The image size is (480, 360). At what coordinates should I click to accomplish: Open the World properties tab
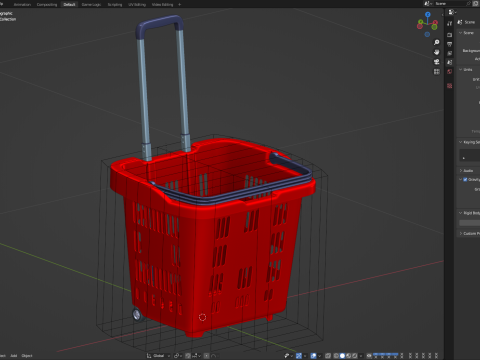[449, 72]
